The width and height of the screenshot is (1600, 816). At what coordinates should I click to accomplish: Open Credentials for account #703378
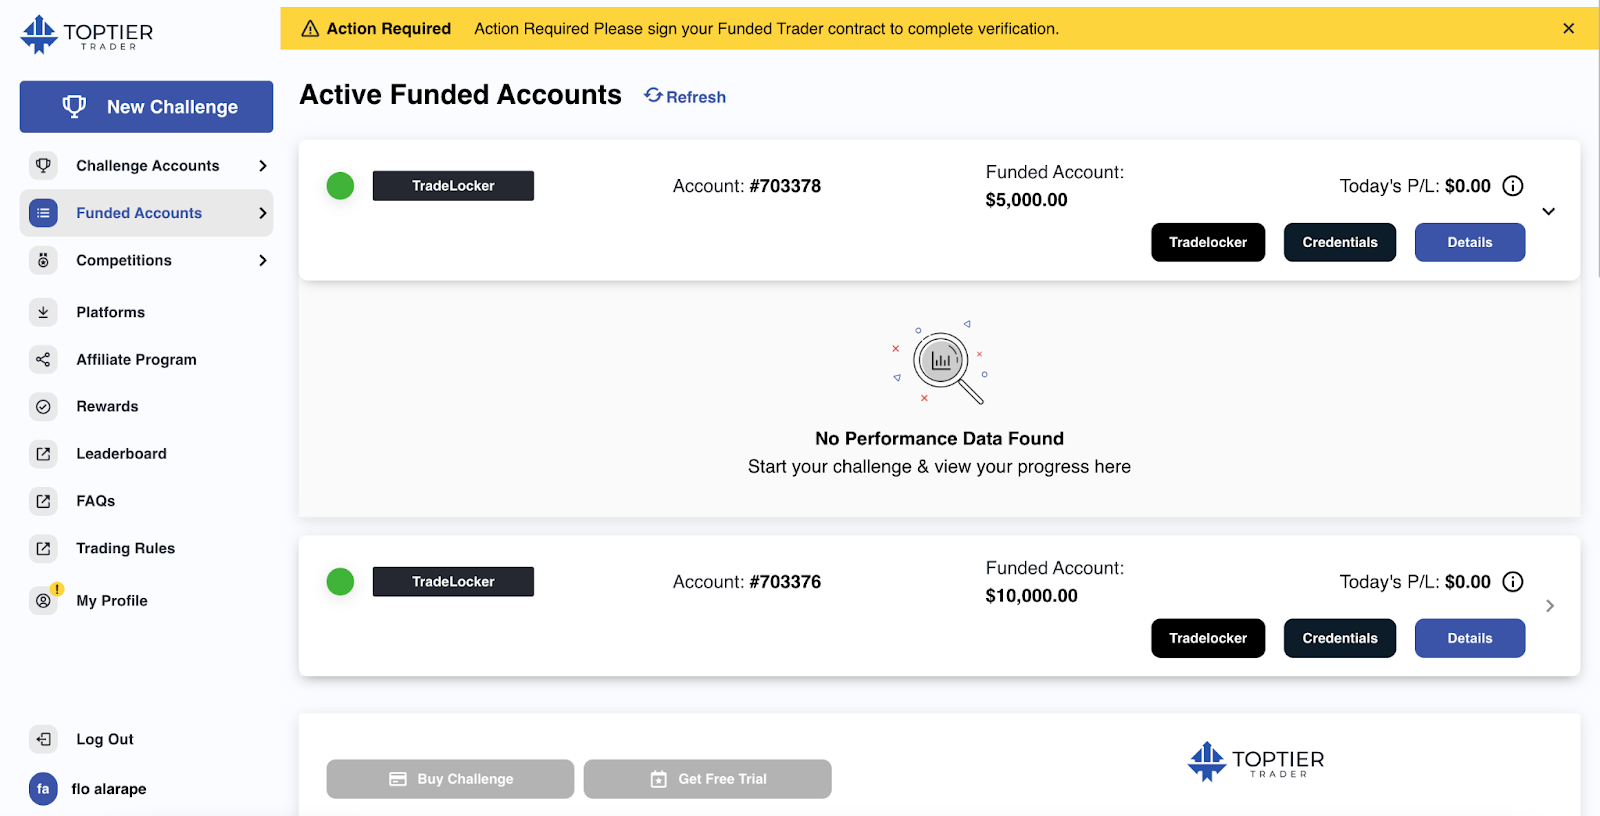[1340, 242]
